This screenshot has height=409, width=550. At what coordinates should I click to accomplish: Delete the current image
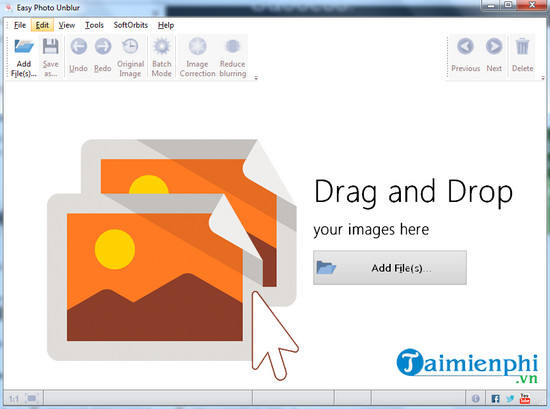(522, 55)
